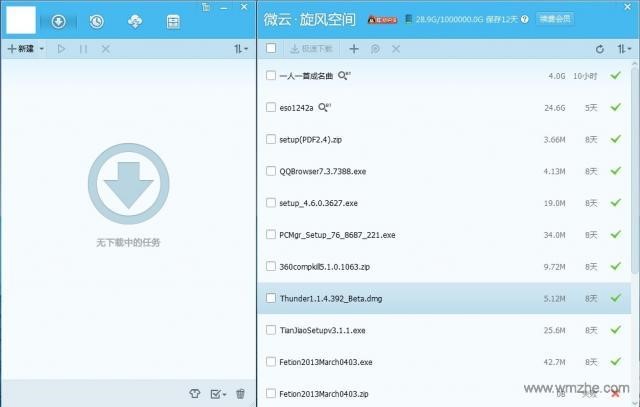Check the box for Fetion2013March0403.exe
Screen dimensions: 640x407
271,361
